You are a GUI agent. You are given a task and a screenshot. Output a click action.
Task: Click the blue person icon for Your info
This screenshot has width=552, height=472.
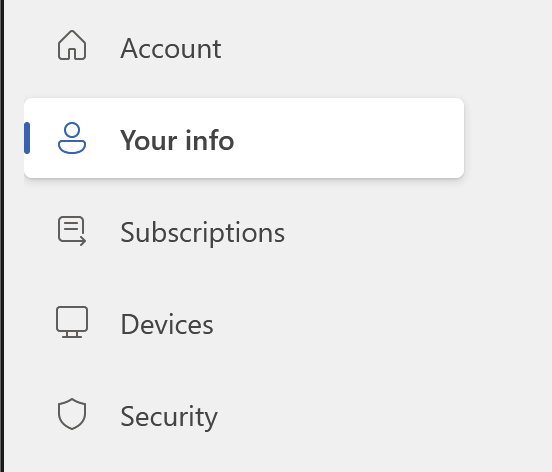[x=72, y=138]
